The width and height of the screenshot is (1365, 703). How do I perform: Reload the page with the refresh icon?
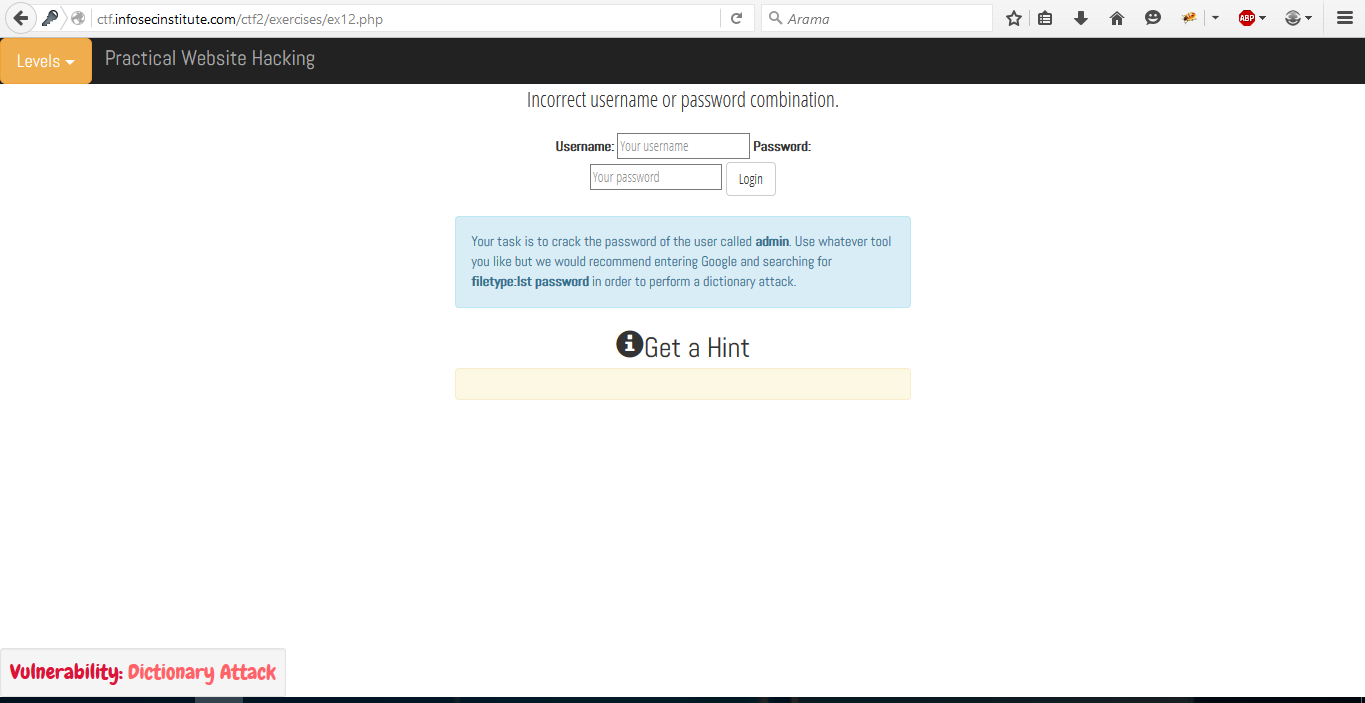(736, 18)
